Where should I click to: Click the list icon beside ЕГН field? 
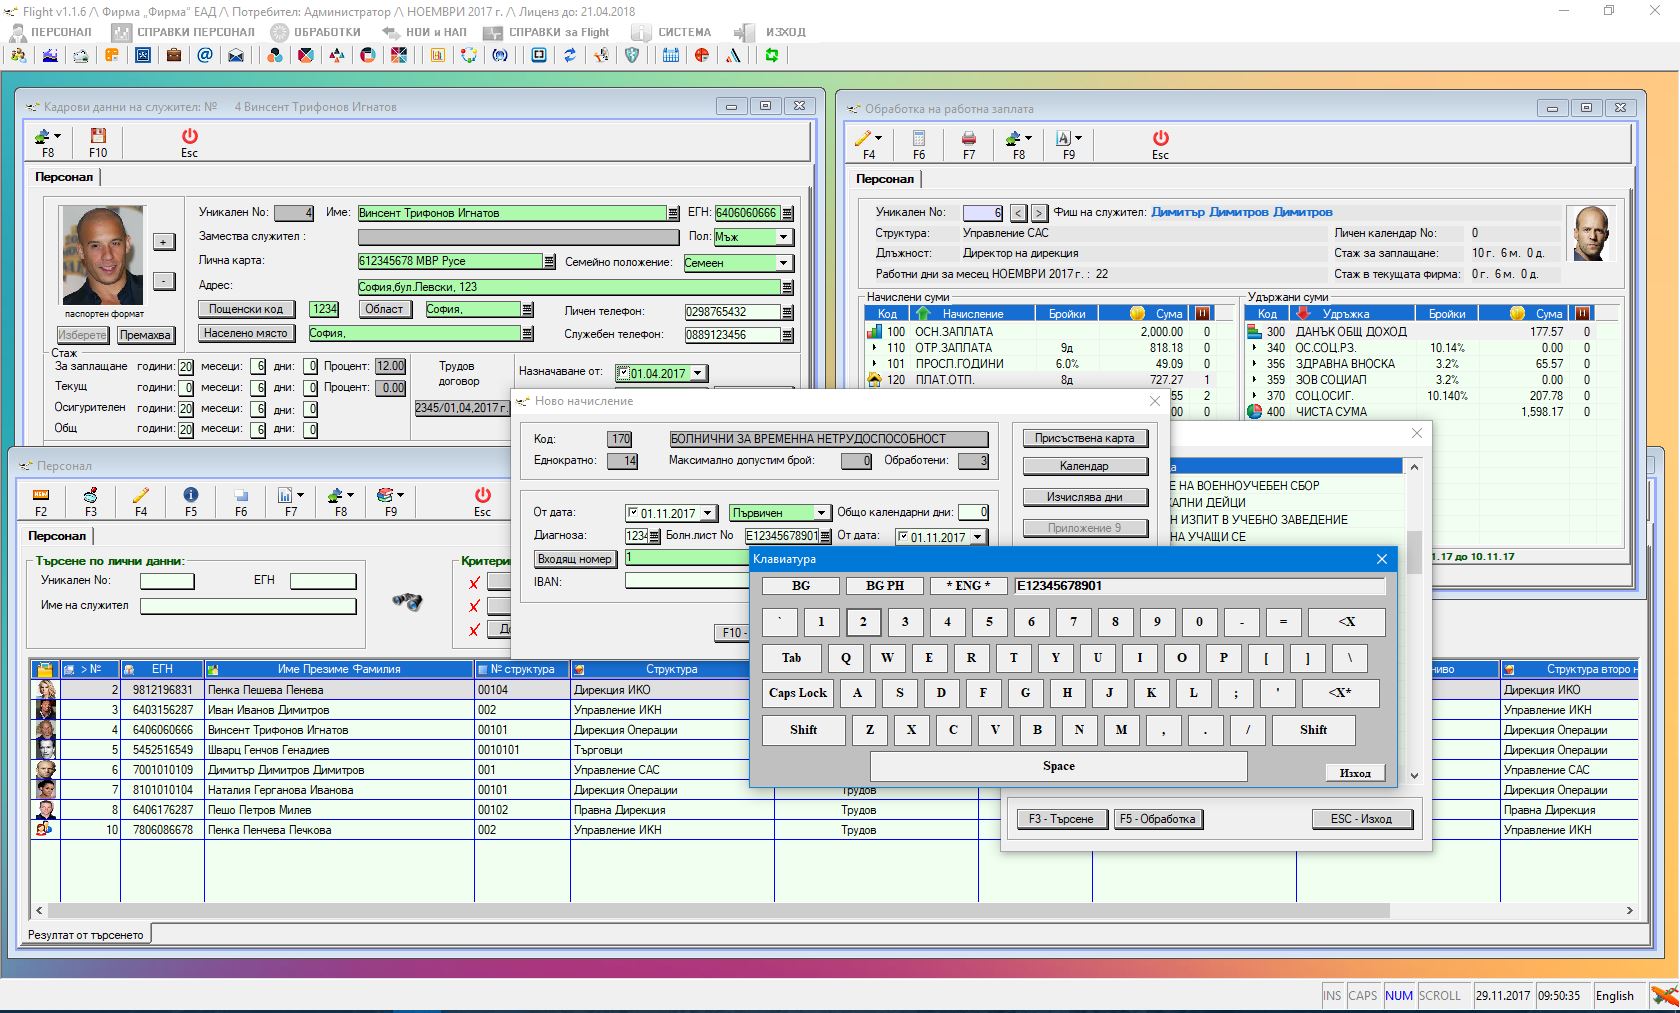click(788, 213)
